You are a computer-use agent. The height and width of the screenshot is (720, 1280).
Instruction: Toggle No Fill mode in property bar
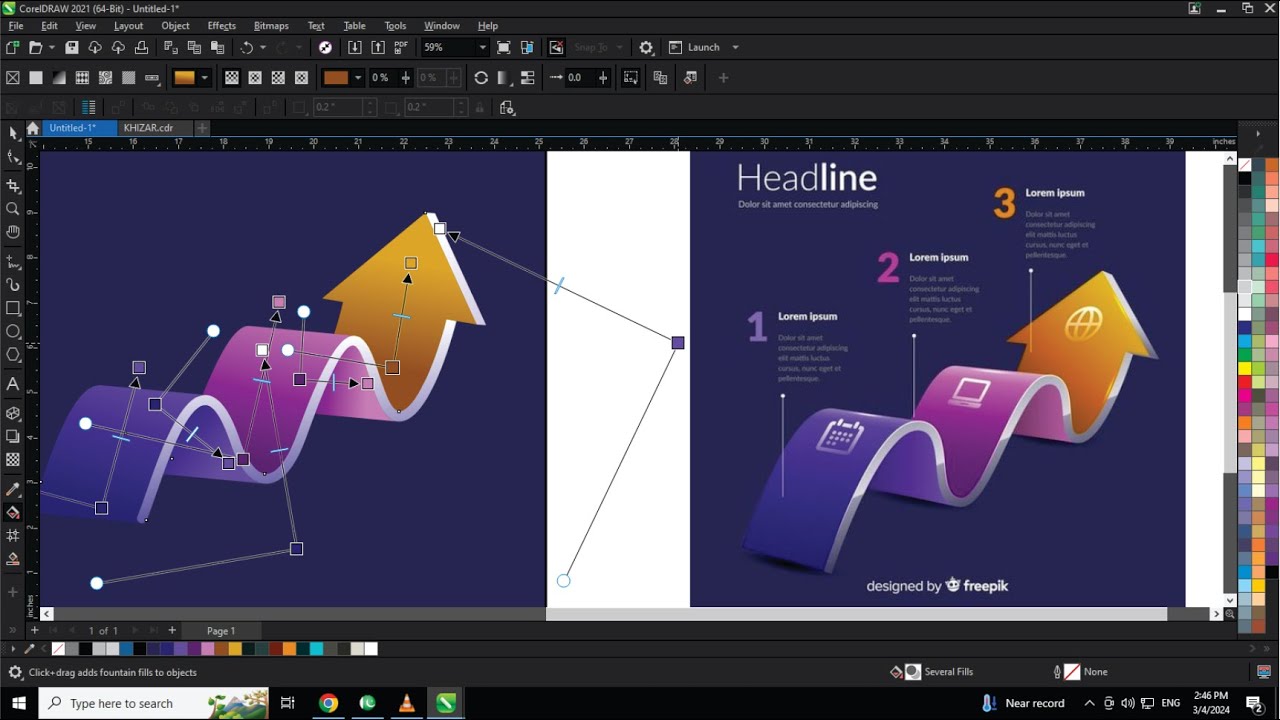(13, 77)
